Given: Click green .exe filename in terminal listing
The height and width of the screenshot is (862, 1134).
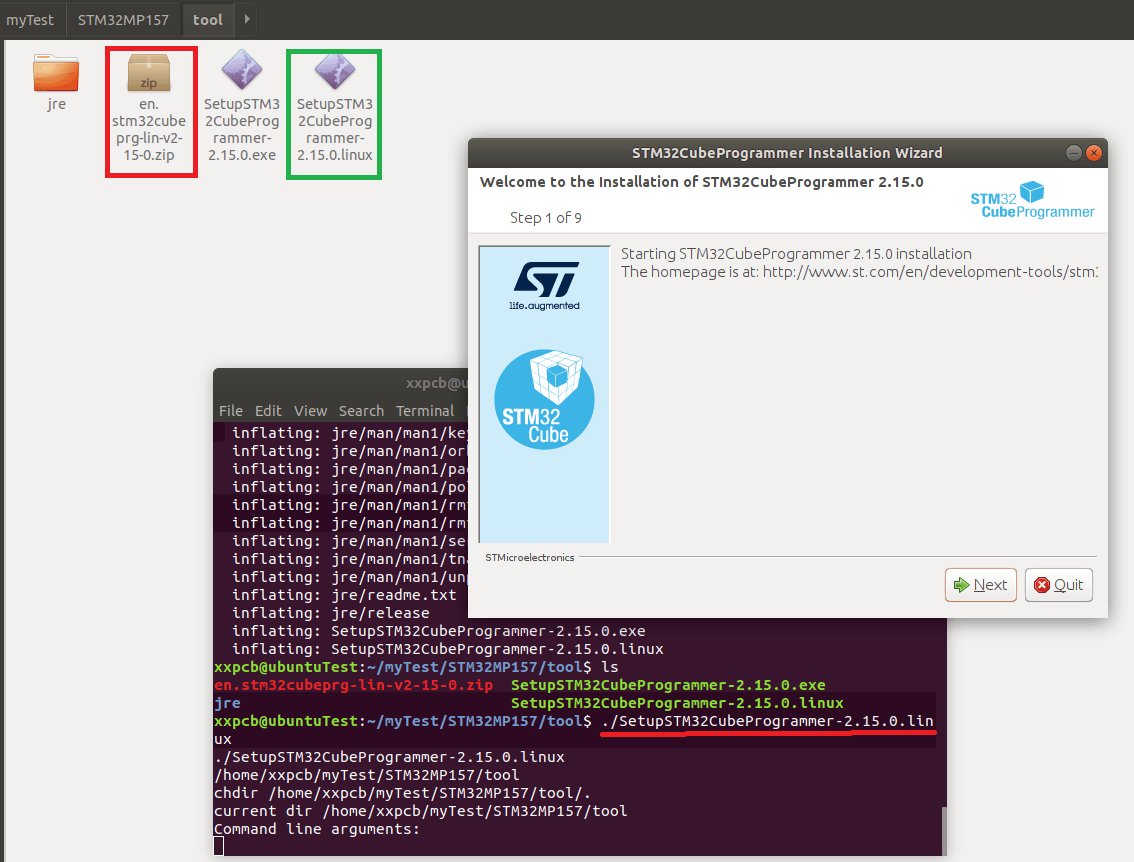Looking at the screenshot, I should click(x=668, y=685).
